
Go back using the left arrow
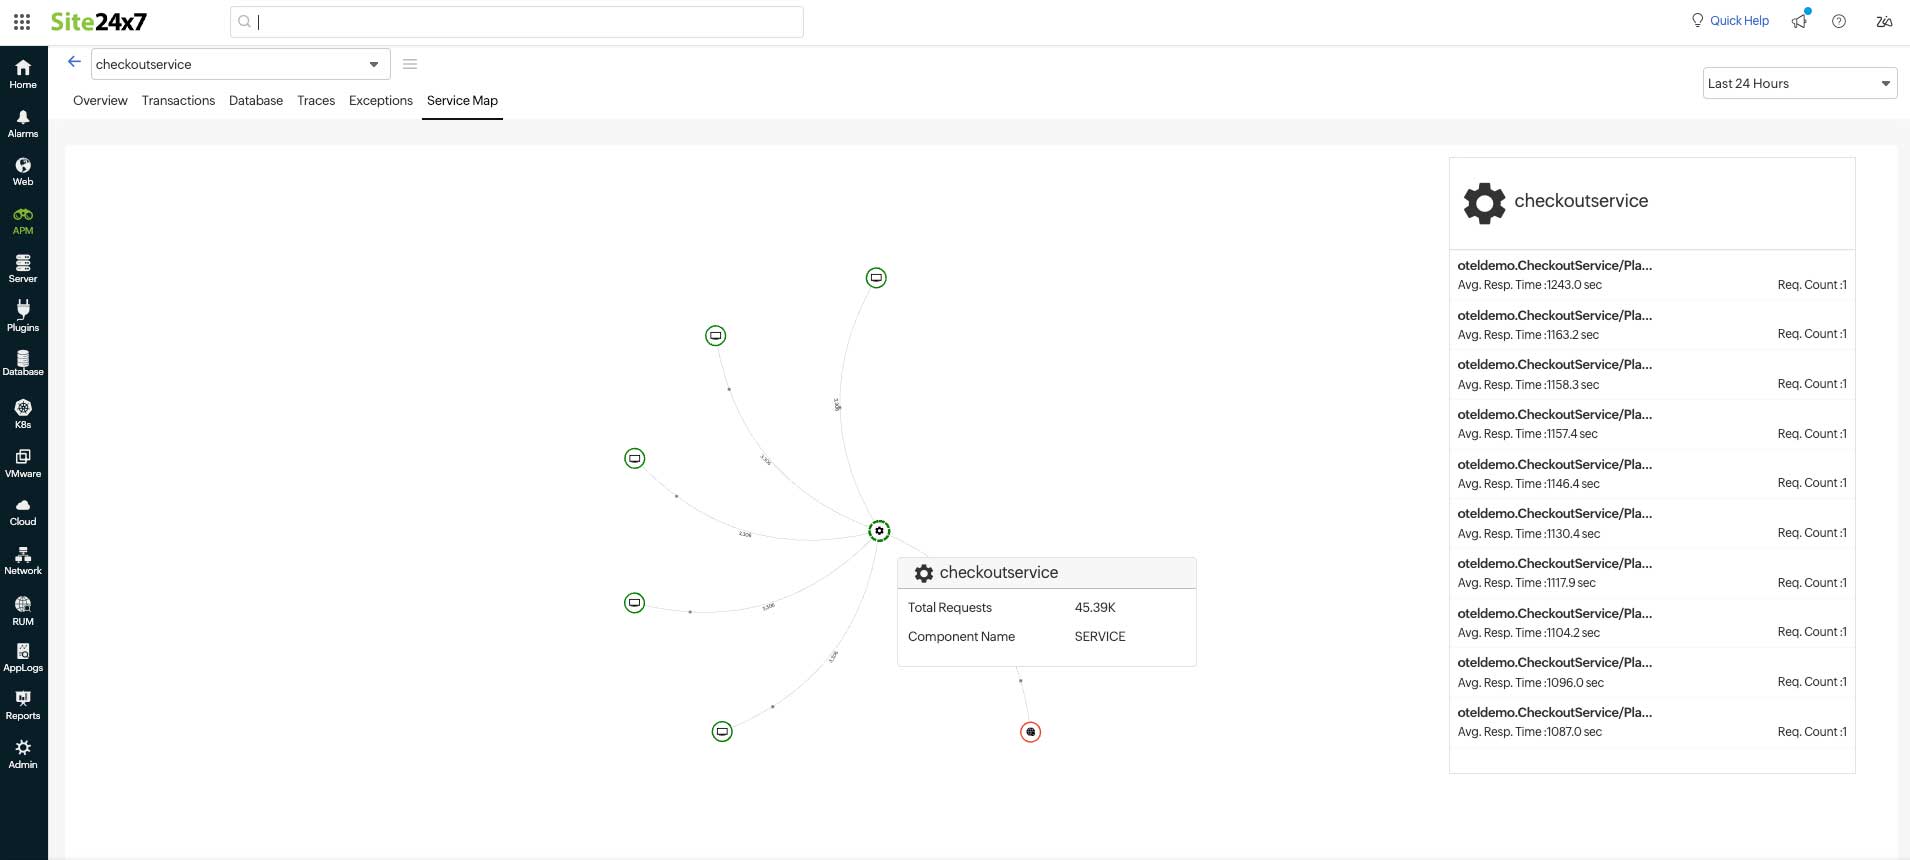pyautogui.click(x=74, y=62)
